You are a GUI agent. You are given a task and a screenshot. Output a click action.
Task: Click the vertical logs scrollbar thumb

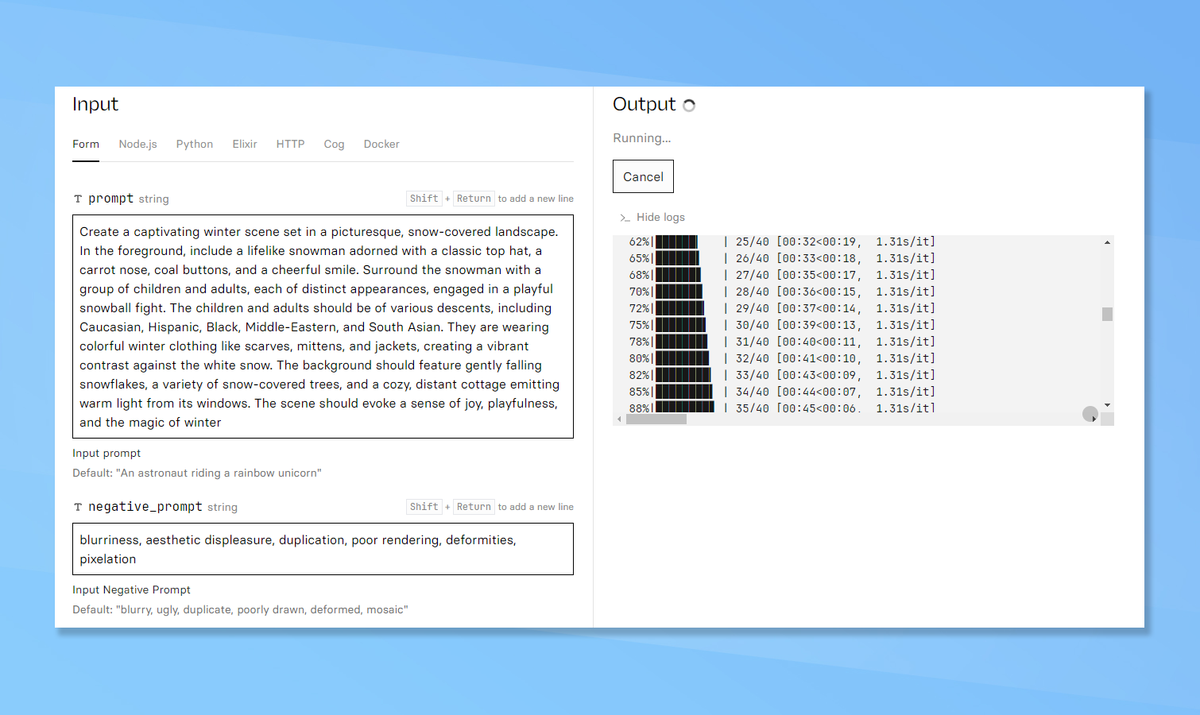1106,315
